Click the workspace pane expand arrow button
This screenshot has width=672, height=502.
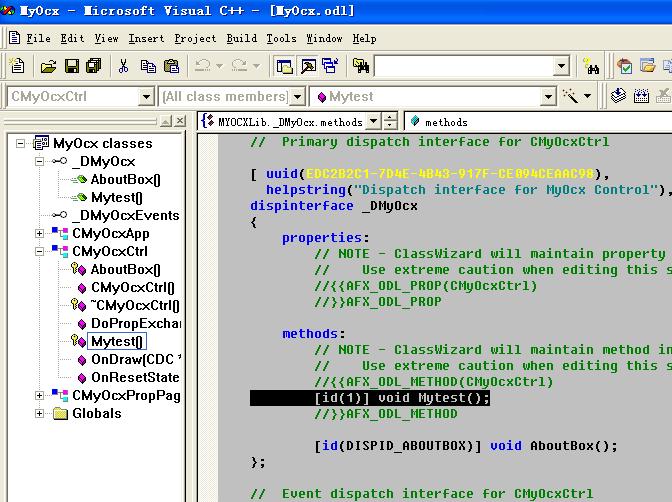click(x=166, y=121)
